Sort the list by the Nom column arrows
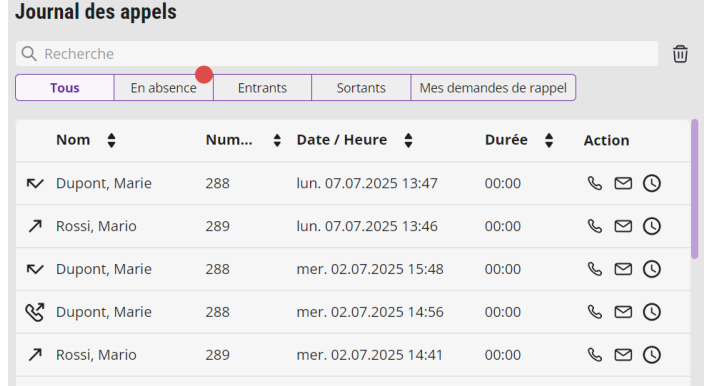Screen dimensions: 717x386 coord(111,140)
